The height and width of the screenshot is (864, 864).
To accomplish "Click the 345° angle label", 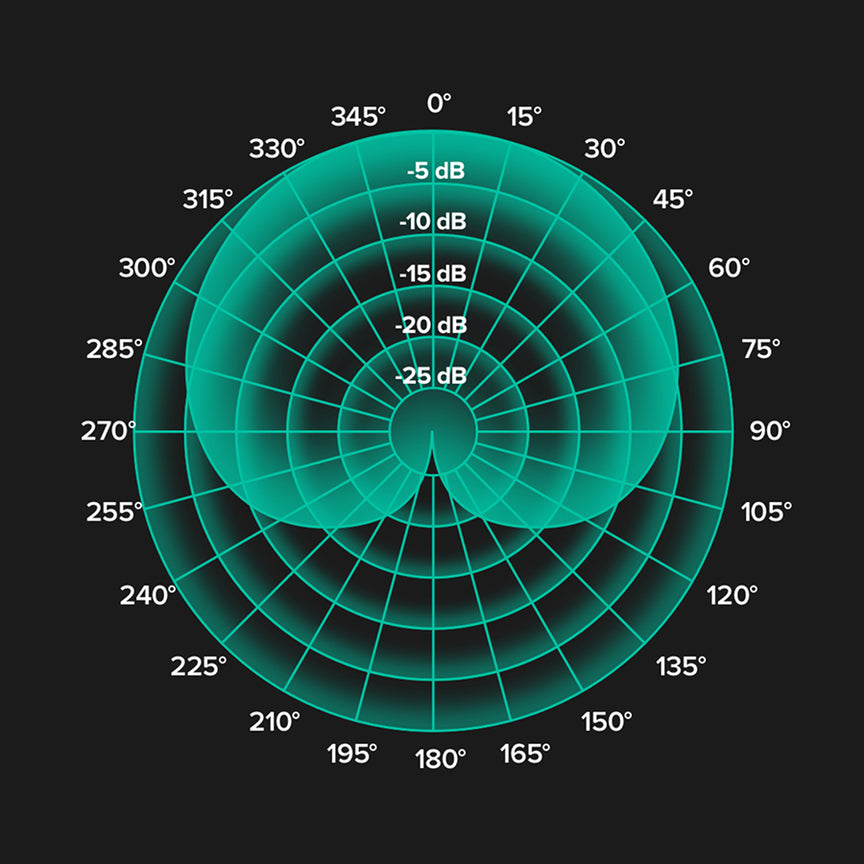I will coord(358,117).
